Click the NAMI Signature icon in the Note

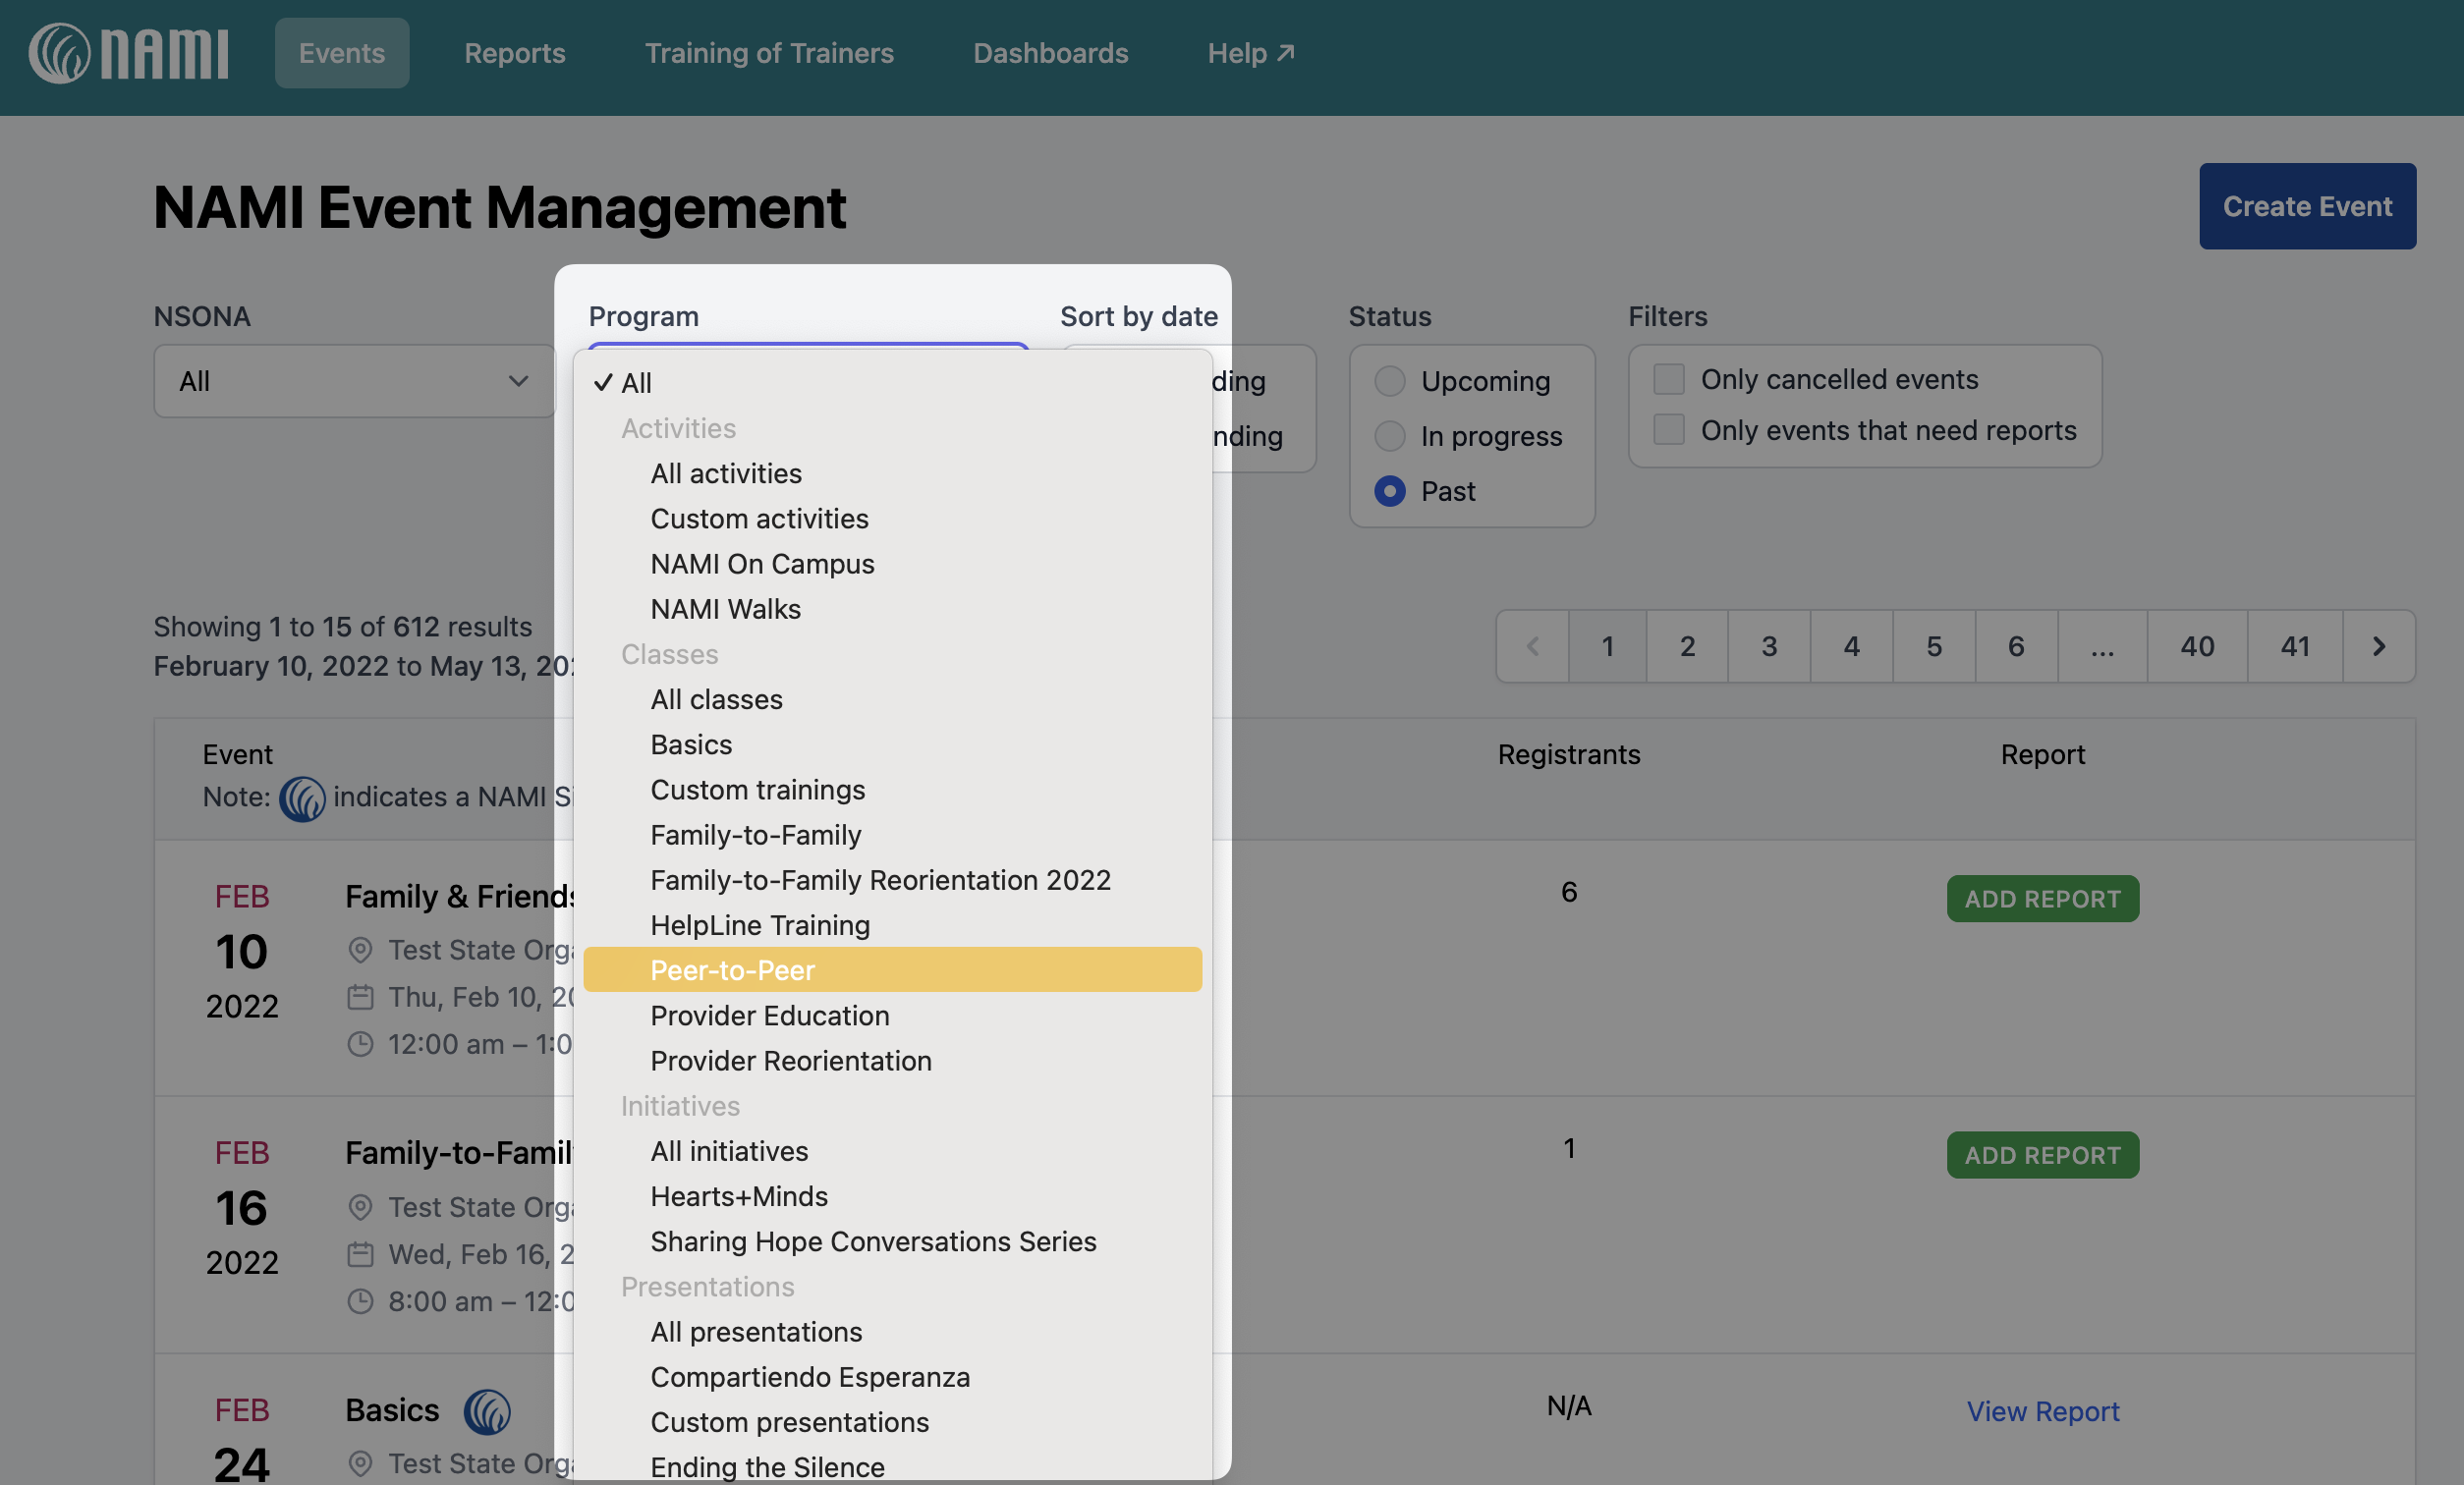302,798
